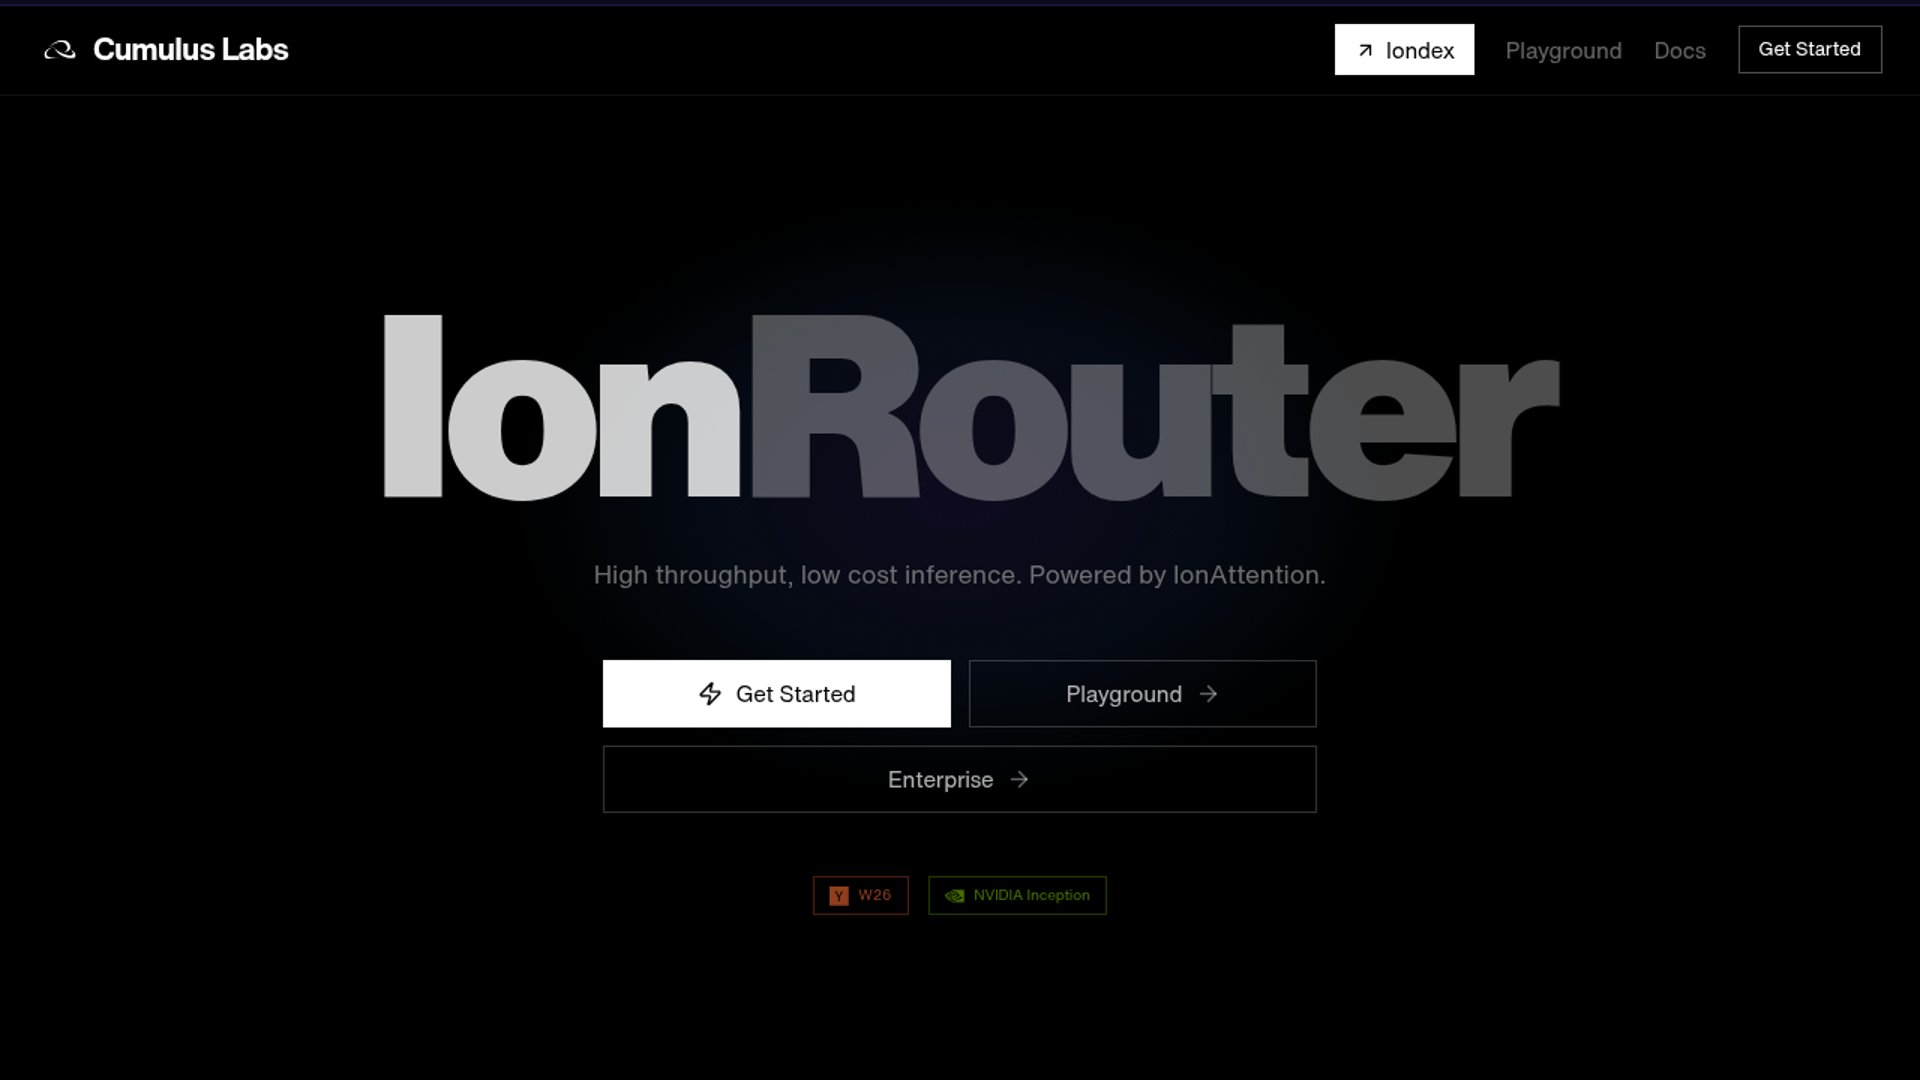Screen dimensions: 1920x1080
Task: Click the lightning bolt icon on Get Started
Action: click(710, 694)
